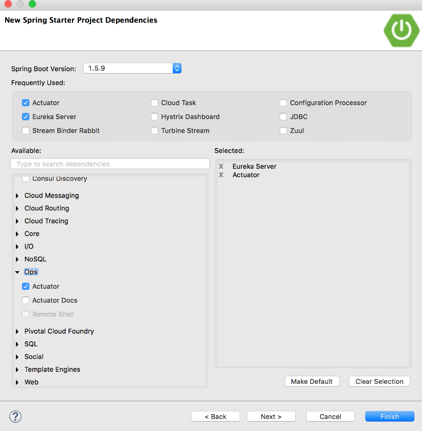Collapse the Ops category
This screenshot has height=431, width=422.
17,272
